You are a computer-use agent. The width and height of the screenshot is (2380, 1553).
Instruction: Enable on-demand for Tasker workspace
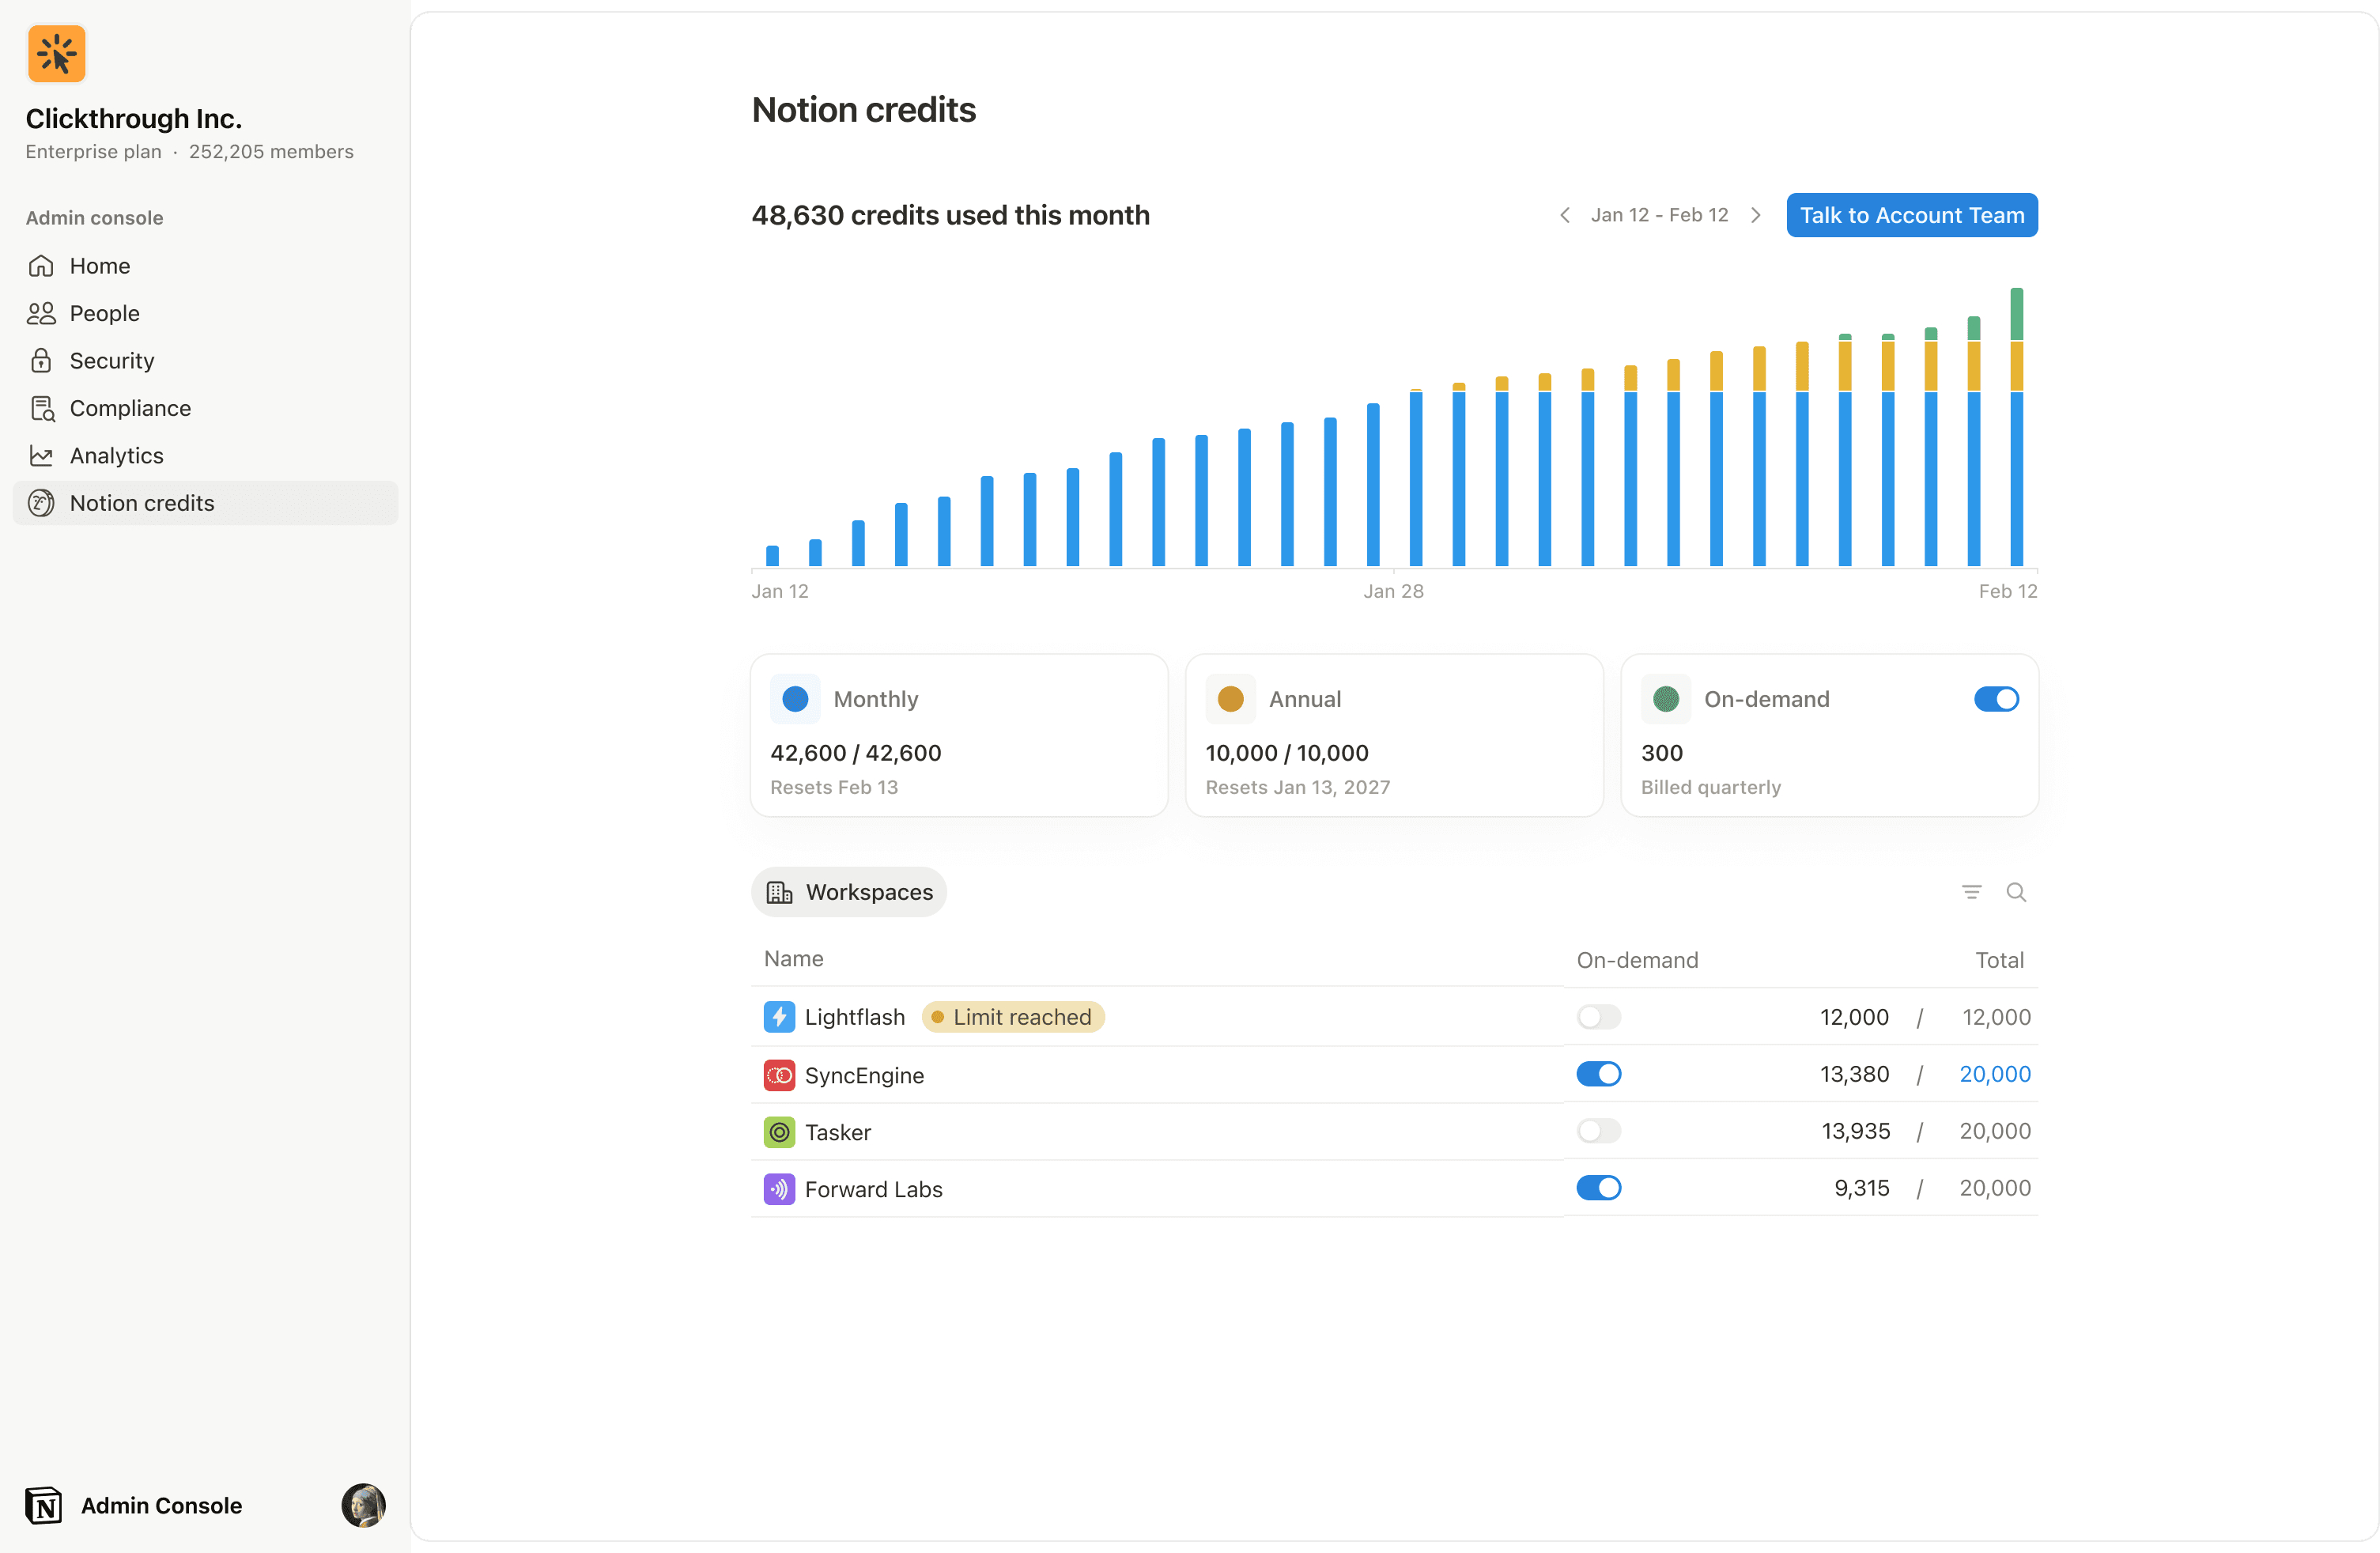[1599, 1131]
